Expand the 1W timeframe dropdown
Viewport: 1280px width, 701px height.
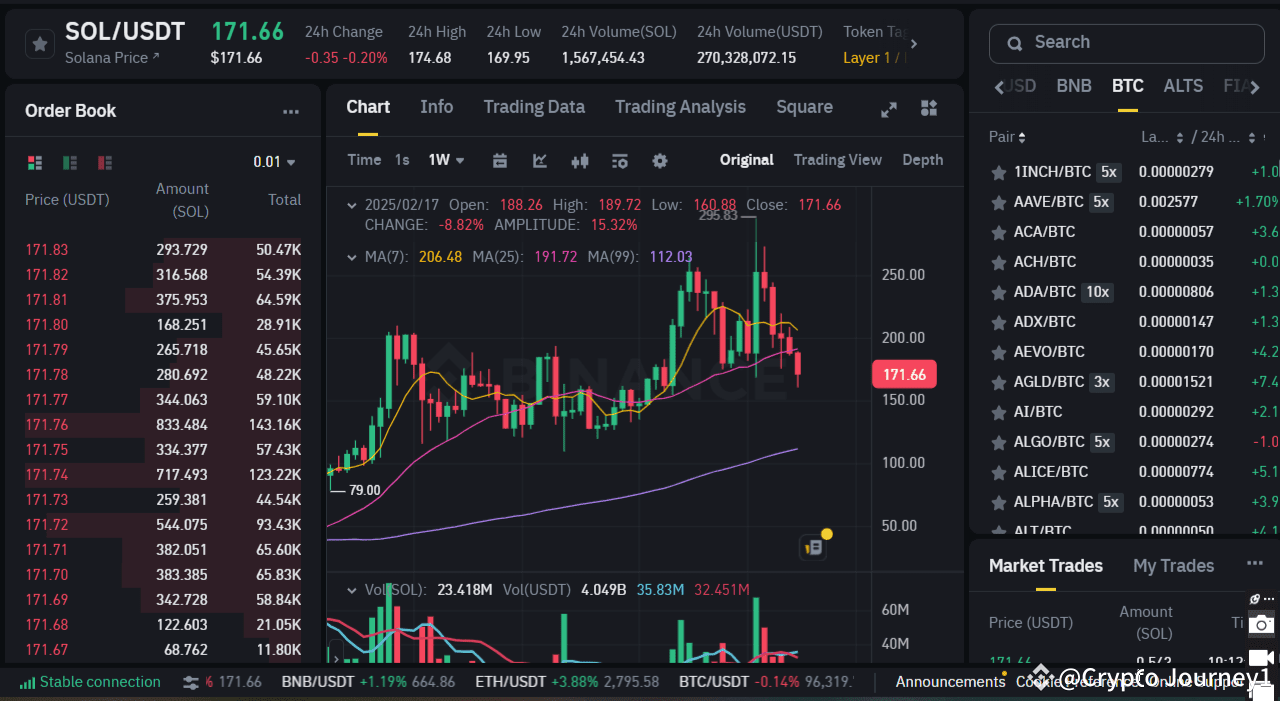[x=446, y=160]
